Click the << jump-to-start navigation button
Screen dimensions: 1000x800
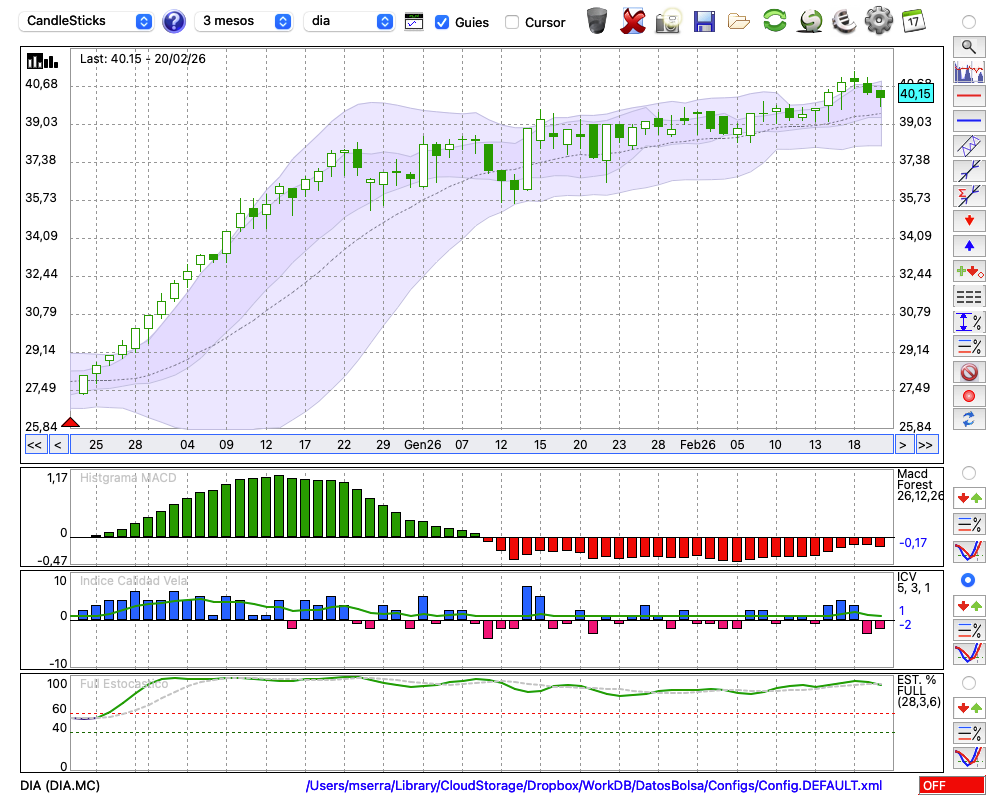[34, 445]
